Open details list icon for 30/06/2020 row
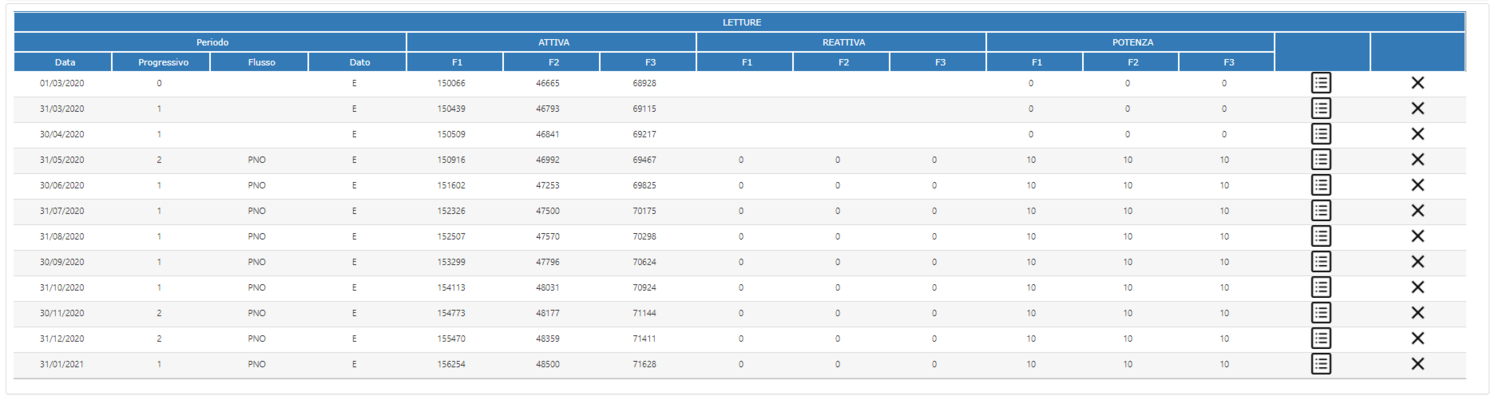The width and height of the screenshot is (1495, 400). coord(1321,185)
